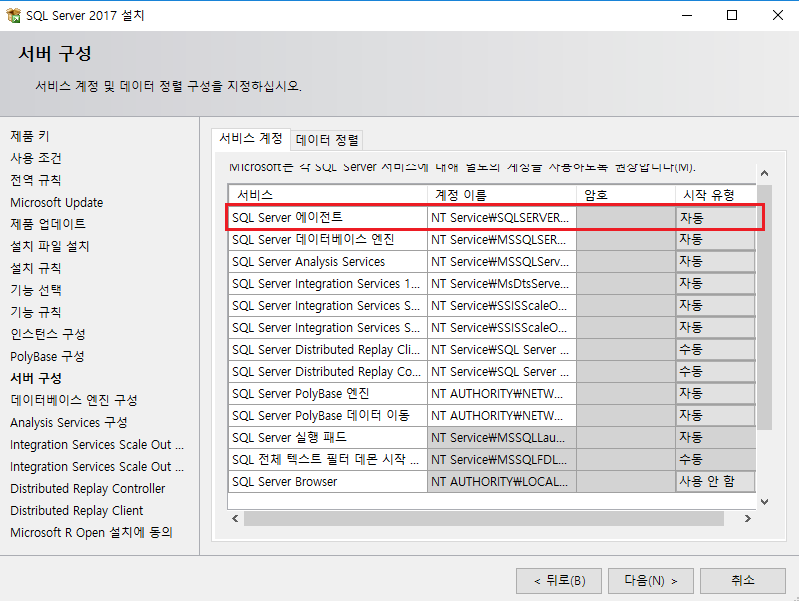
Task: Click account name NT Service\MsDtsServe...
Action: point(501,283)
